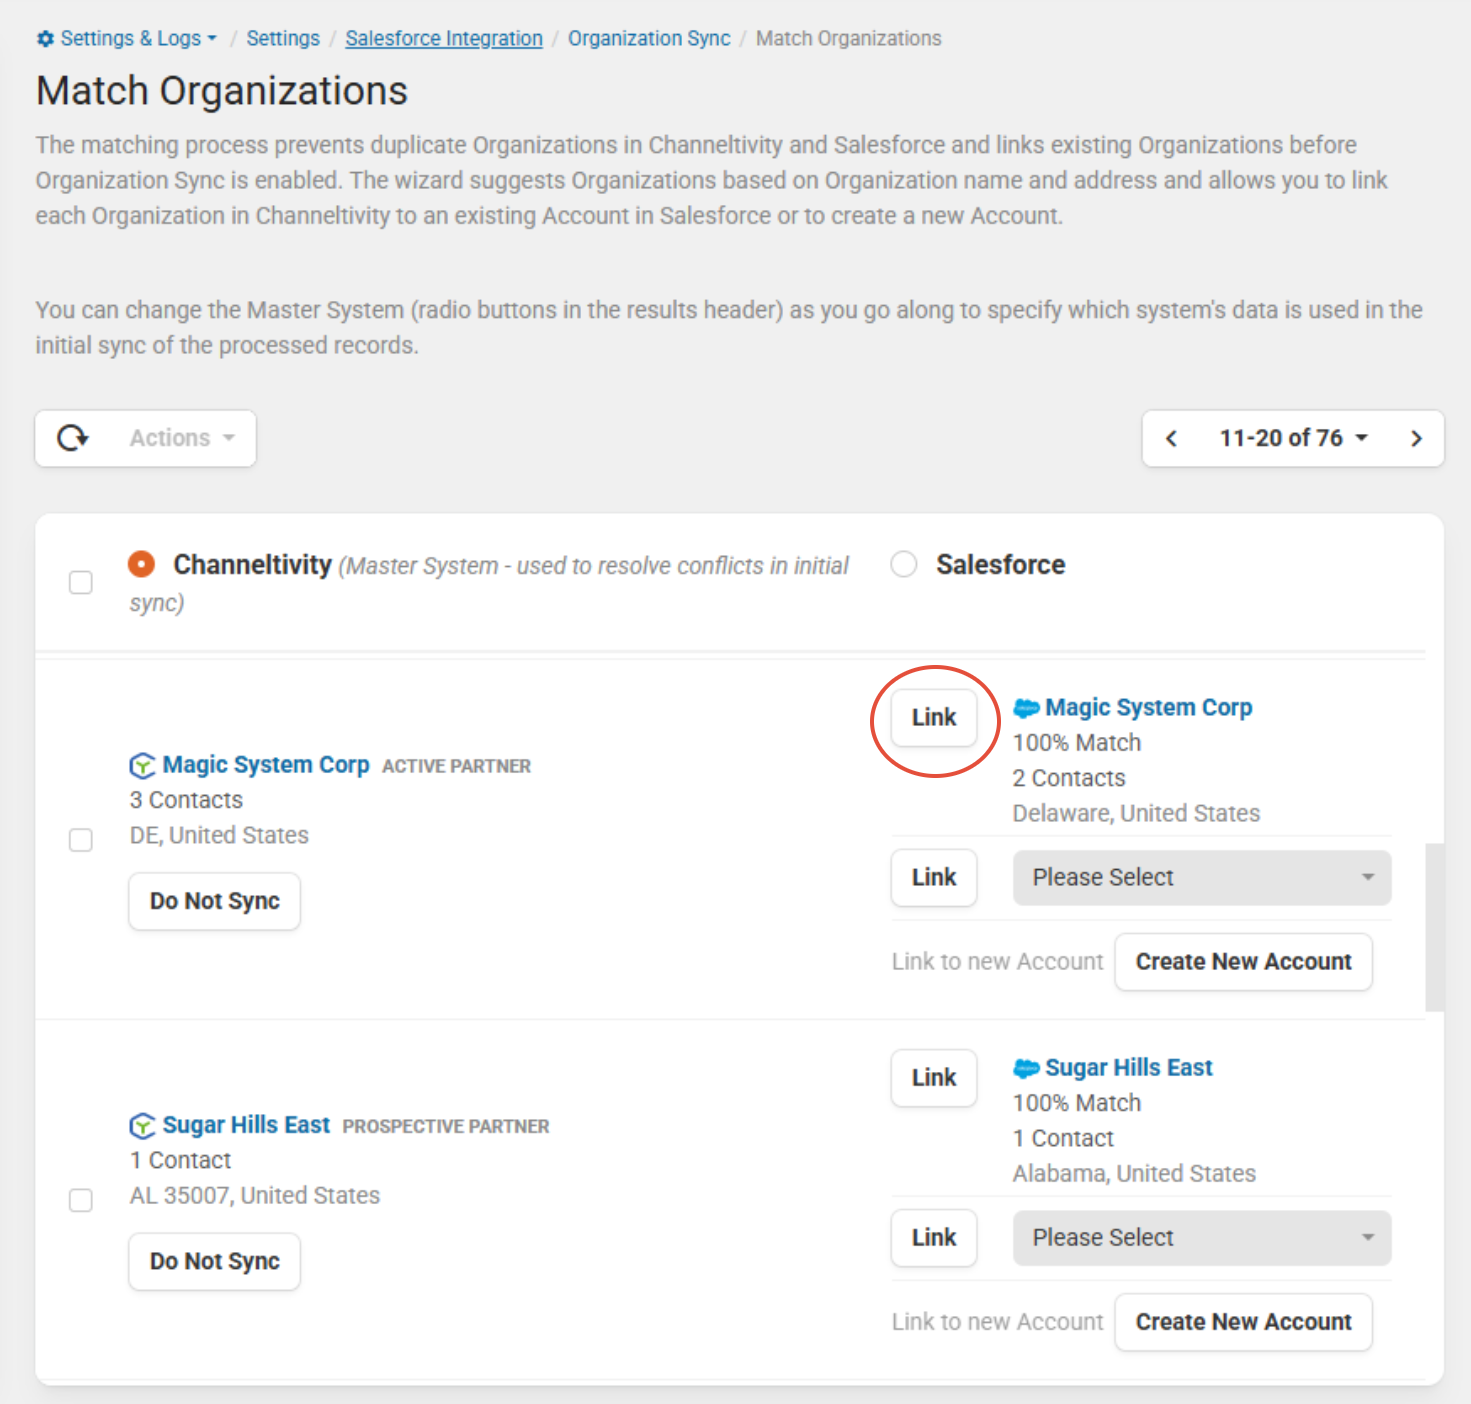This screenshot has width=1471, height=1404.
Task: Click the Match Organizations breadcrumb text
Action: click(848, 38)
